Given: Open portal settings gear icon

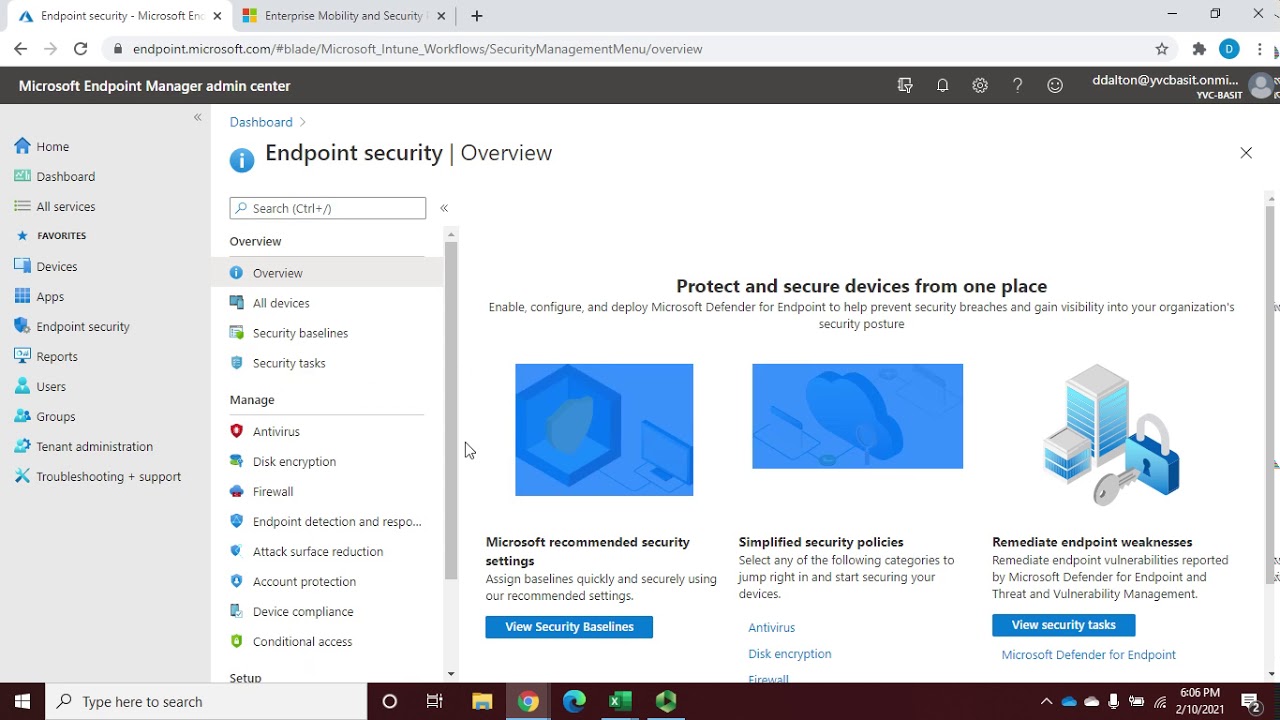Looking at the screenshot, I should [x=980, y=86].
